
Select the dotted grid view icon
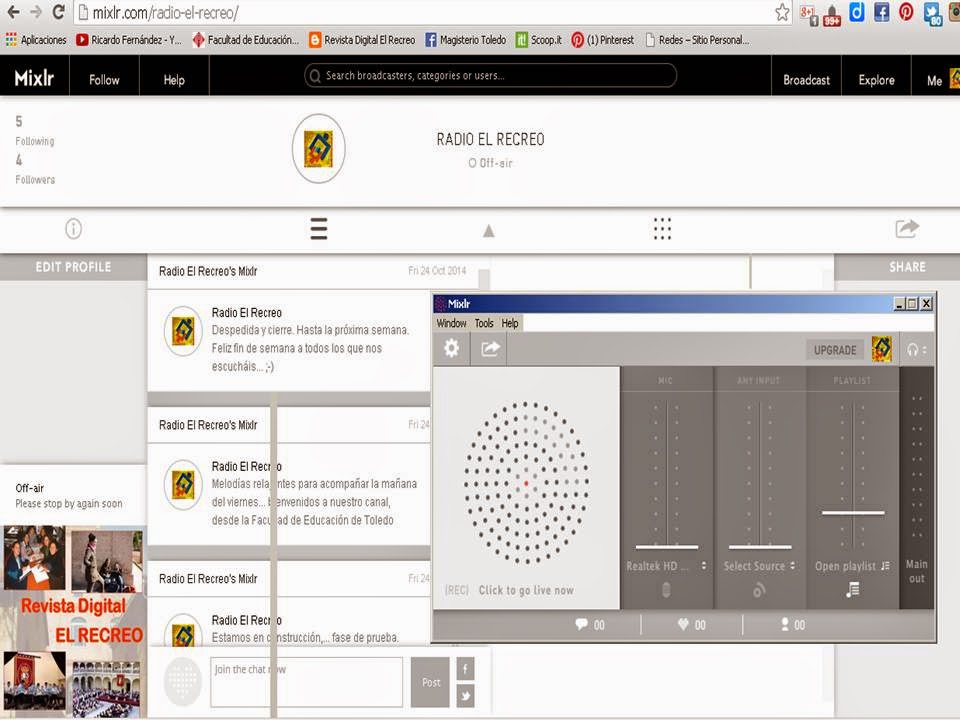coord(662,229)
